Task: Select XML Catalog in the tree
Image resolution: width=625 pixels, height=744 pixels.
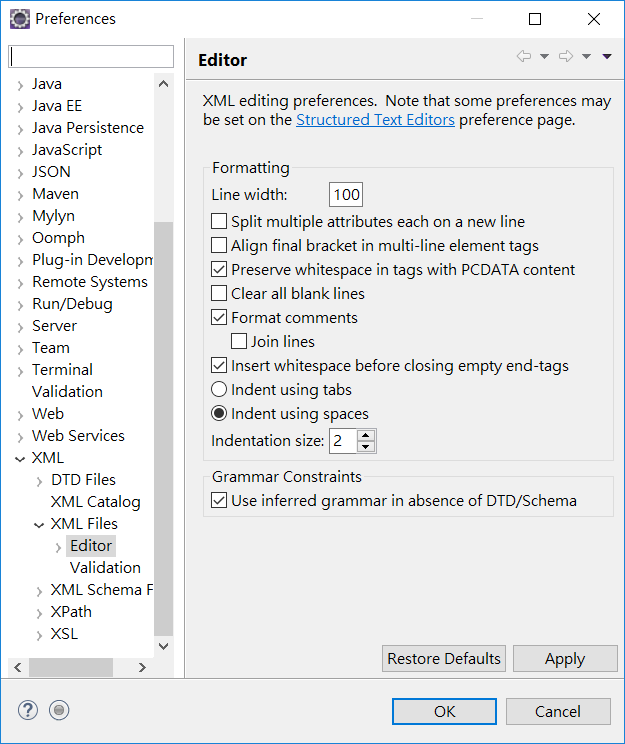Action: tap(95, 502)
